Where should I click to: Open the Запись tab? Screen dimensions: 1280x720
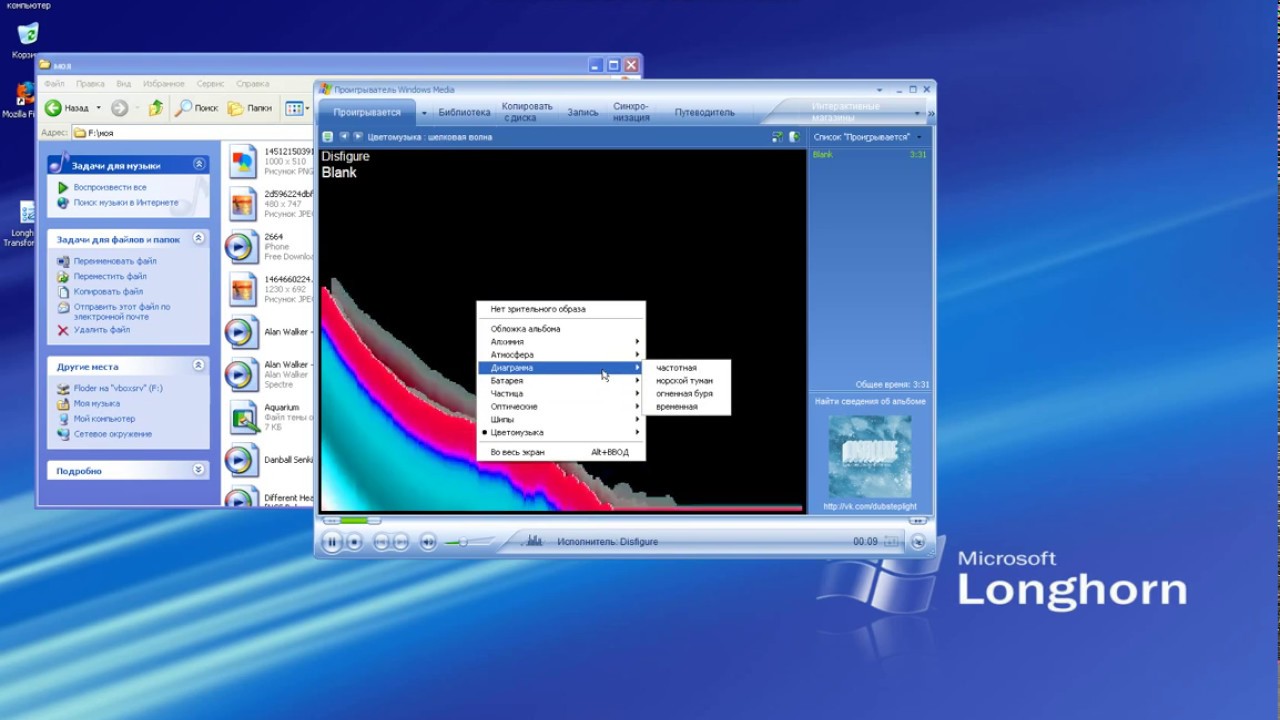point(583,113)
